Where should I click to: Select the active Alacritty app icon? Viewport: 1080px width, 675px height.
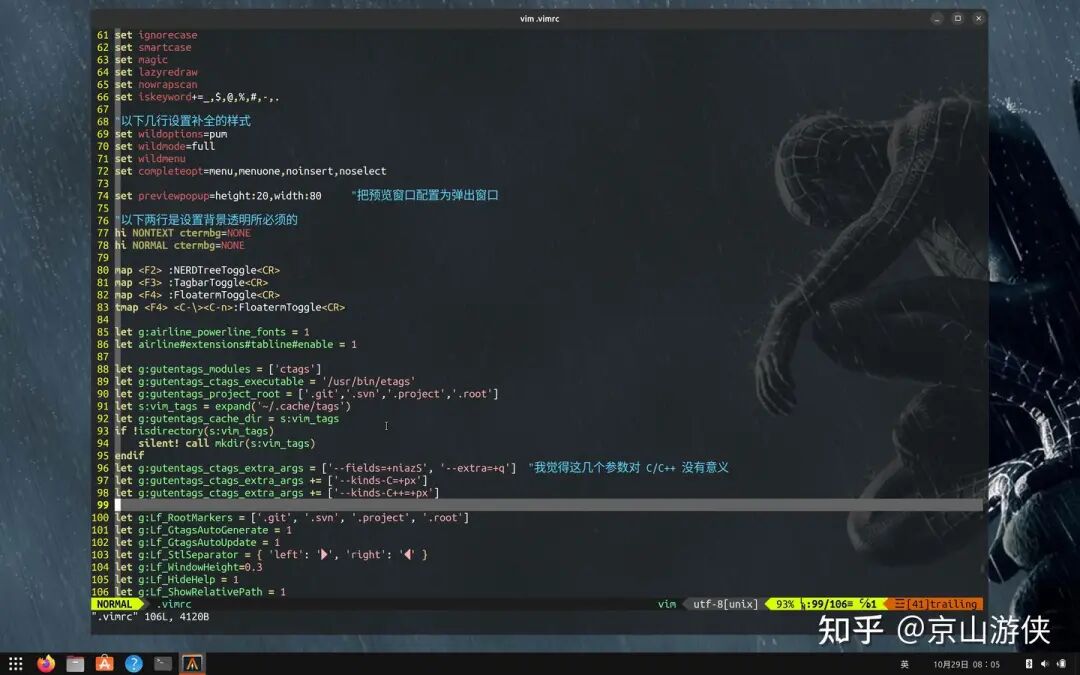click(x=192, y=664)
